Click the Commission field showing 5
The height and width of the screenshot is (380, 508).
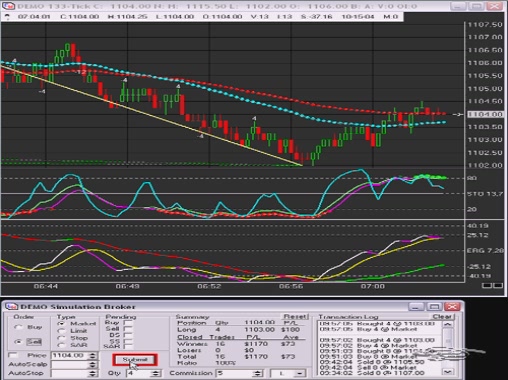234,373
